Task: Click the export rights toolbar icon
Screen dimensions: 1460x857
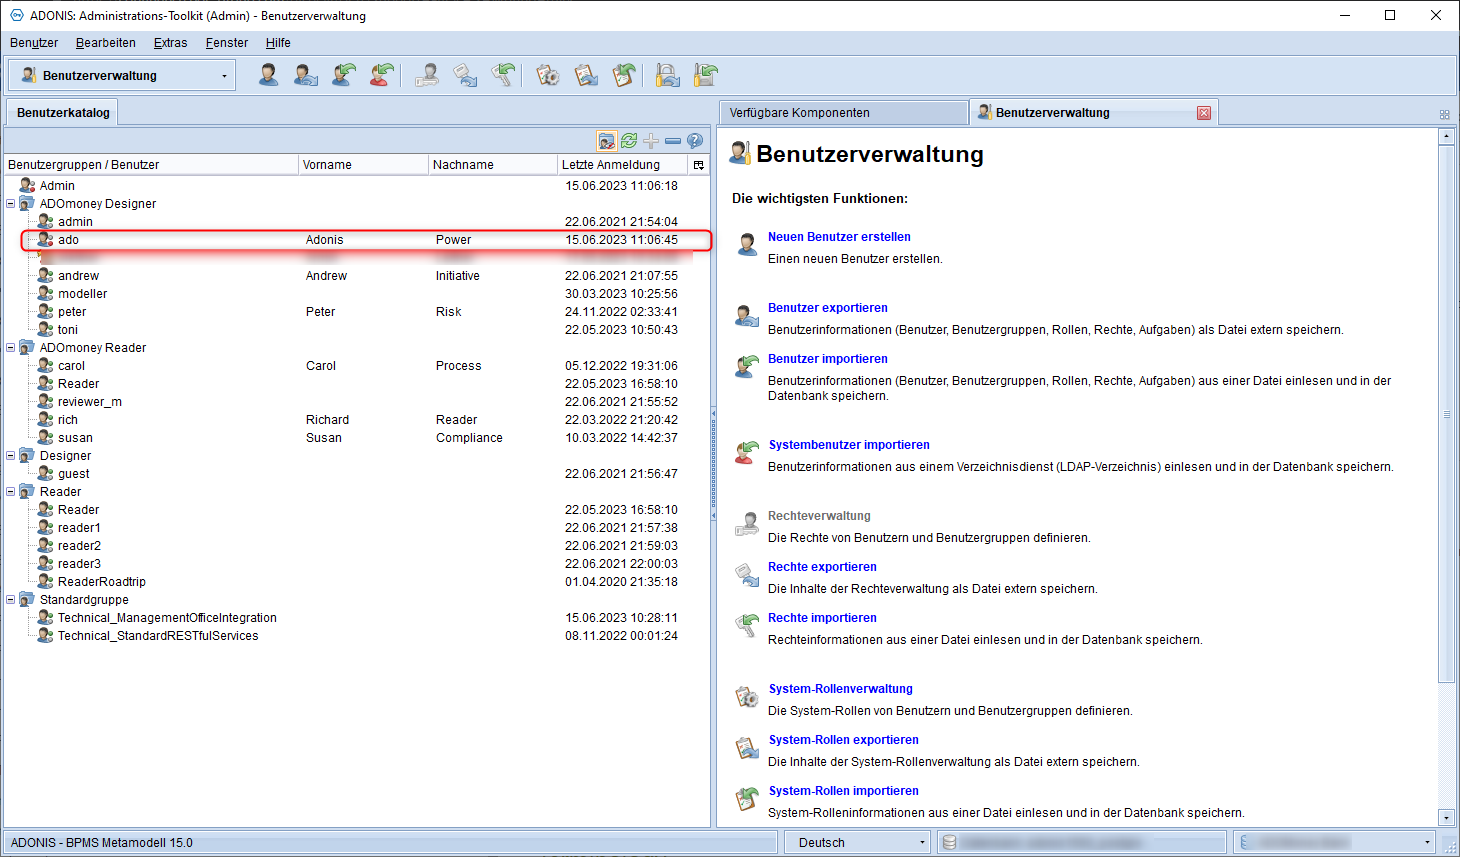Action: click(x=465, y=75)
